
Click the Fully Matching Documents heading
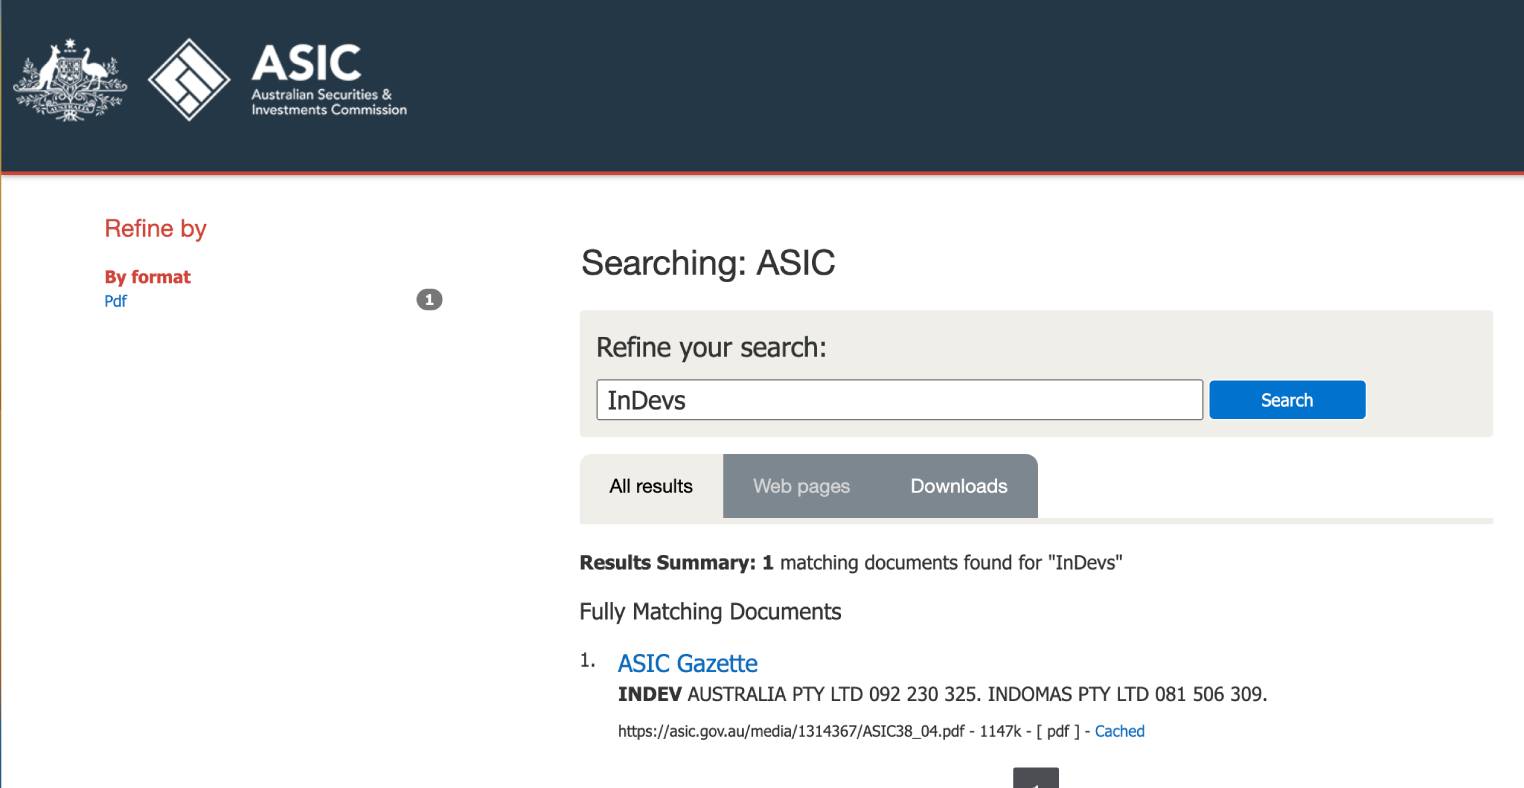(x=710, y=612)
